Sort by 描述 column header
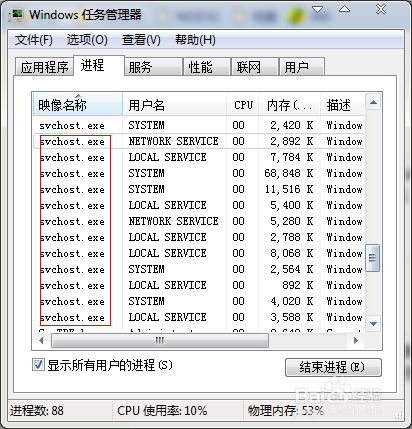Image resolution: width=412 pixels, height=429 pixels. coord(342,105)
